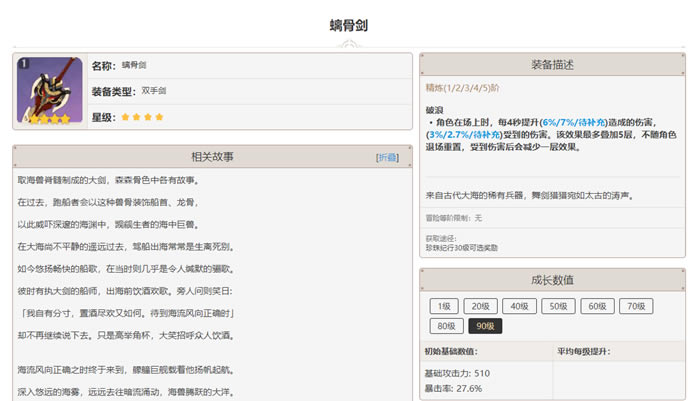Switch growth stats to 60级

596,307
